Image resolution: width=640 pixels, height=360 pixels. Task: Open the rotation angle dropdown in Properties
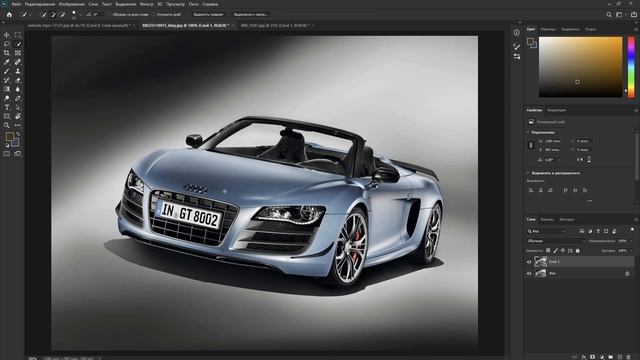[x=558, y=160]
